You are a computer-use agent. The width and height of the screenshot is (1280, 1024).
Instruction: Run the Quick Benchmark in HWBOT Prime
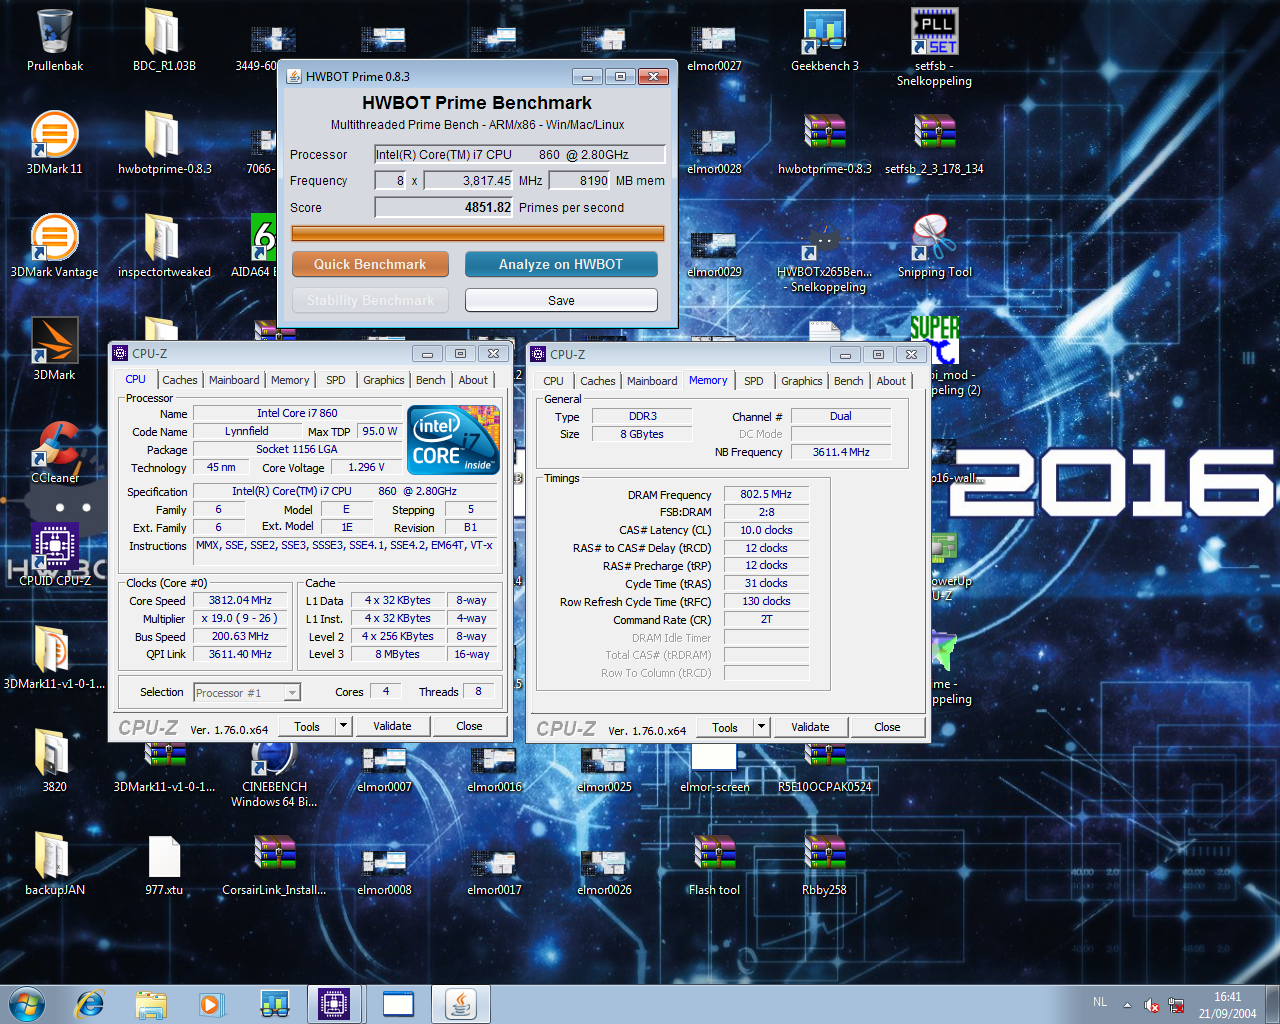click(x=370, y=264)
